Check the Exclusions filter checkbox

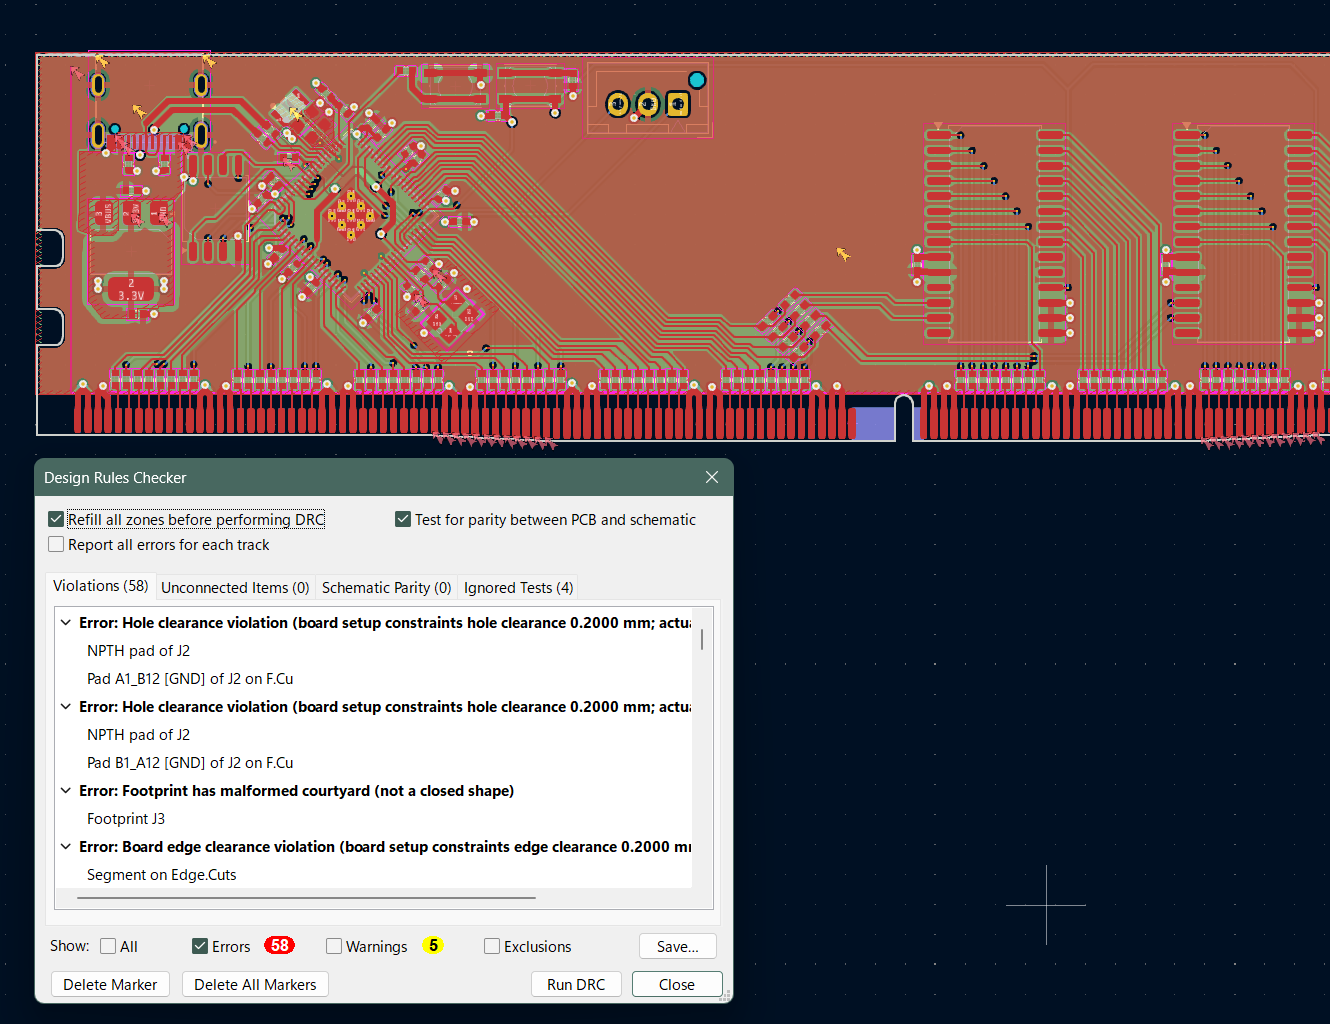[492, 947]
